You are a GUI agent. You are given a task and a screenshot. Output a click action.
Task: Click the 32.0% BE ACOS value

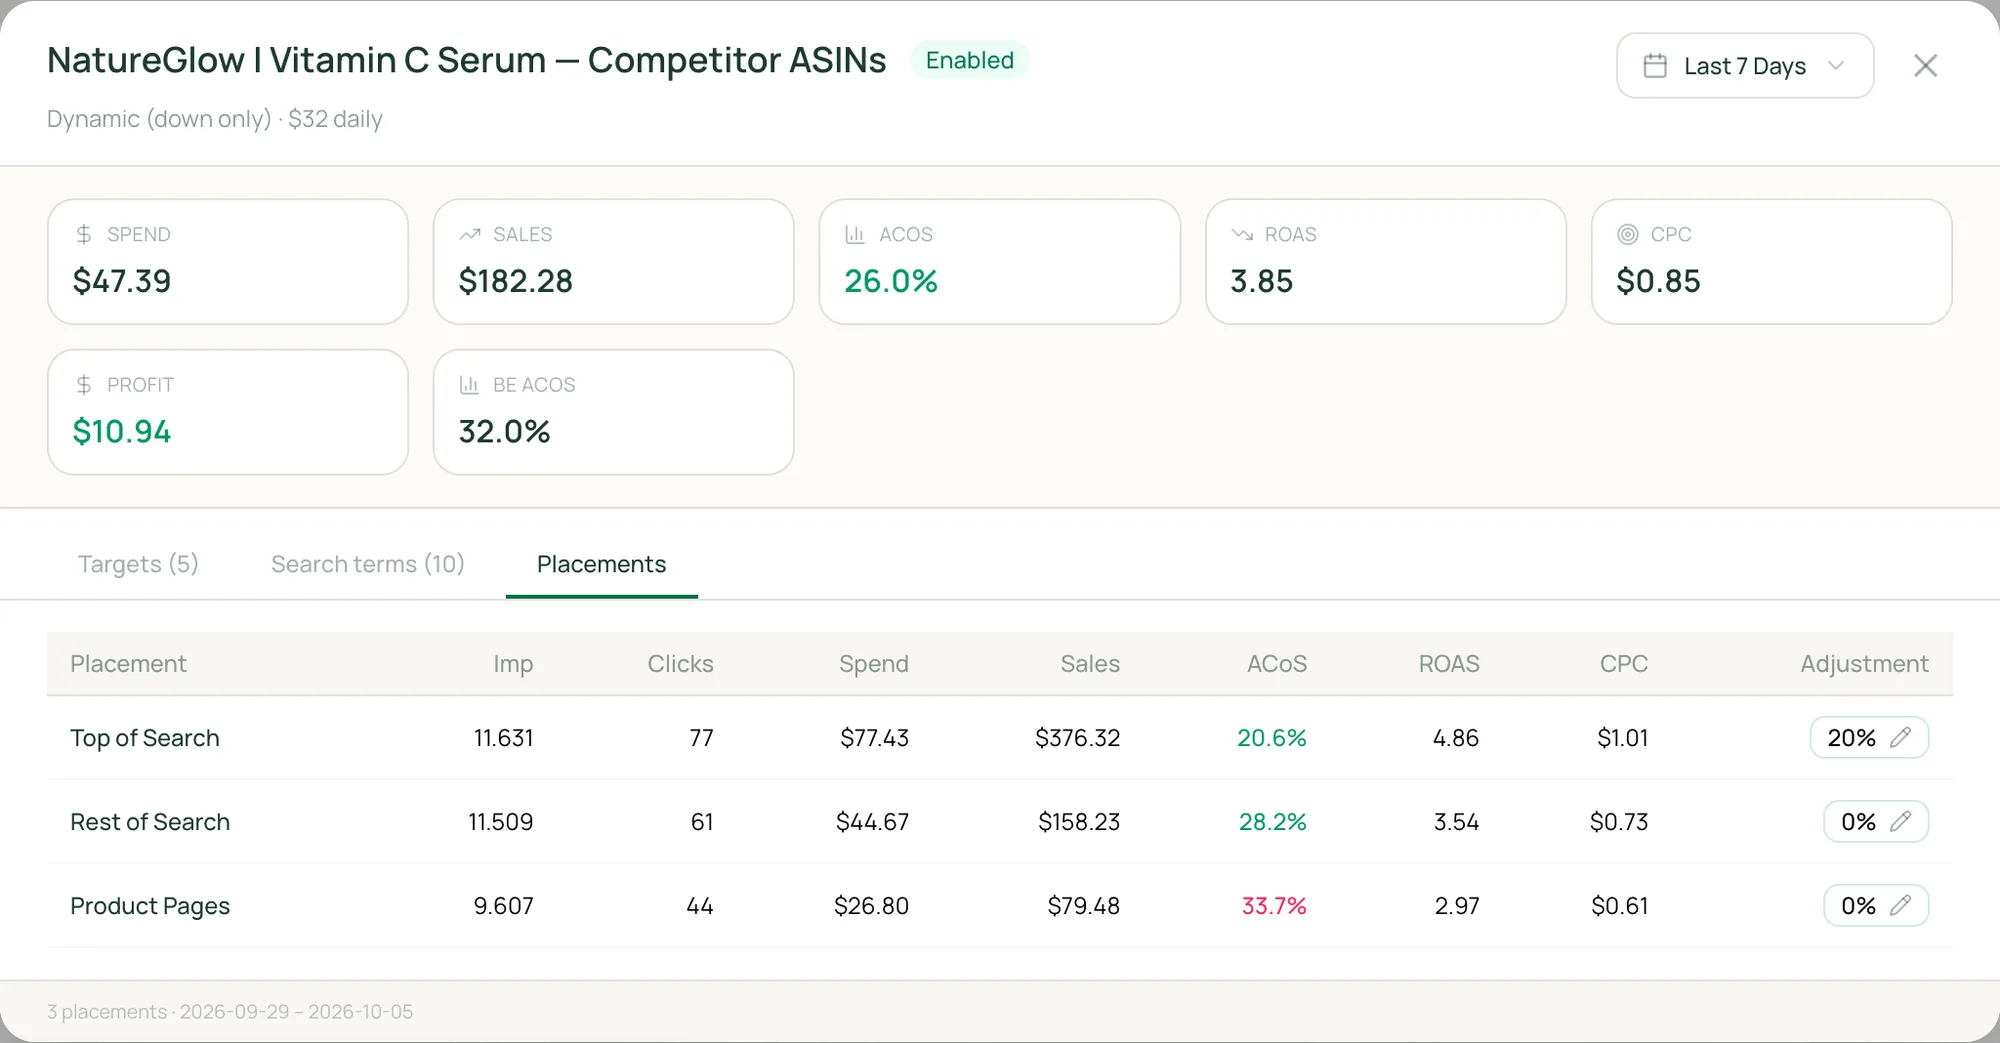coord(505,432)
